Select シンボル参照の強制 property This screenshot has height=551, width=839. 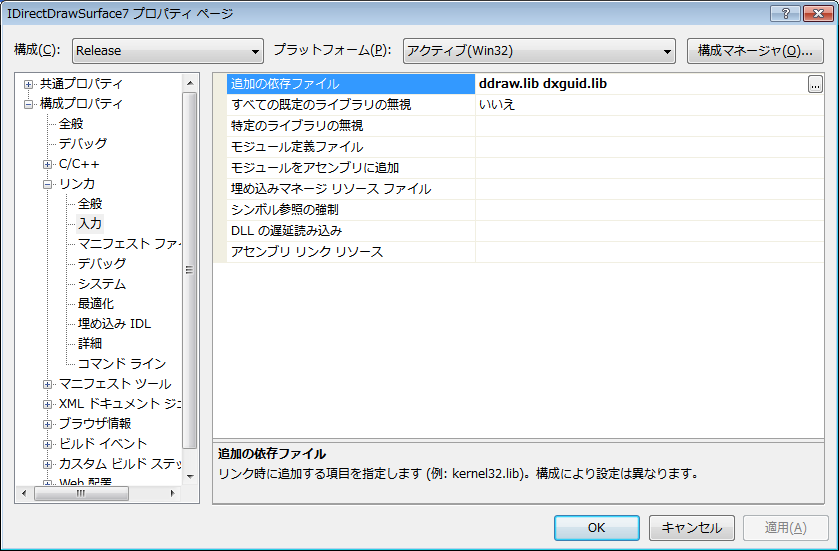350,210
